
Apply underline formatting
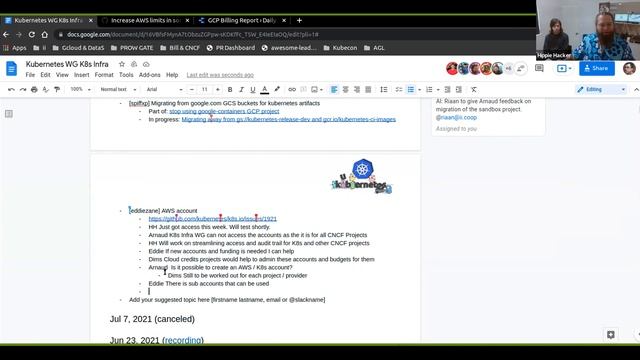tap(253, 89)
